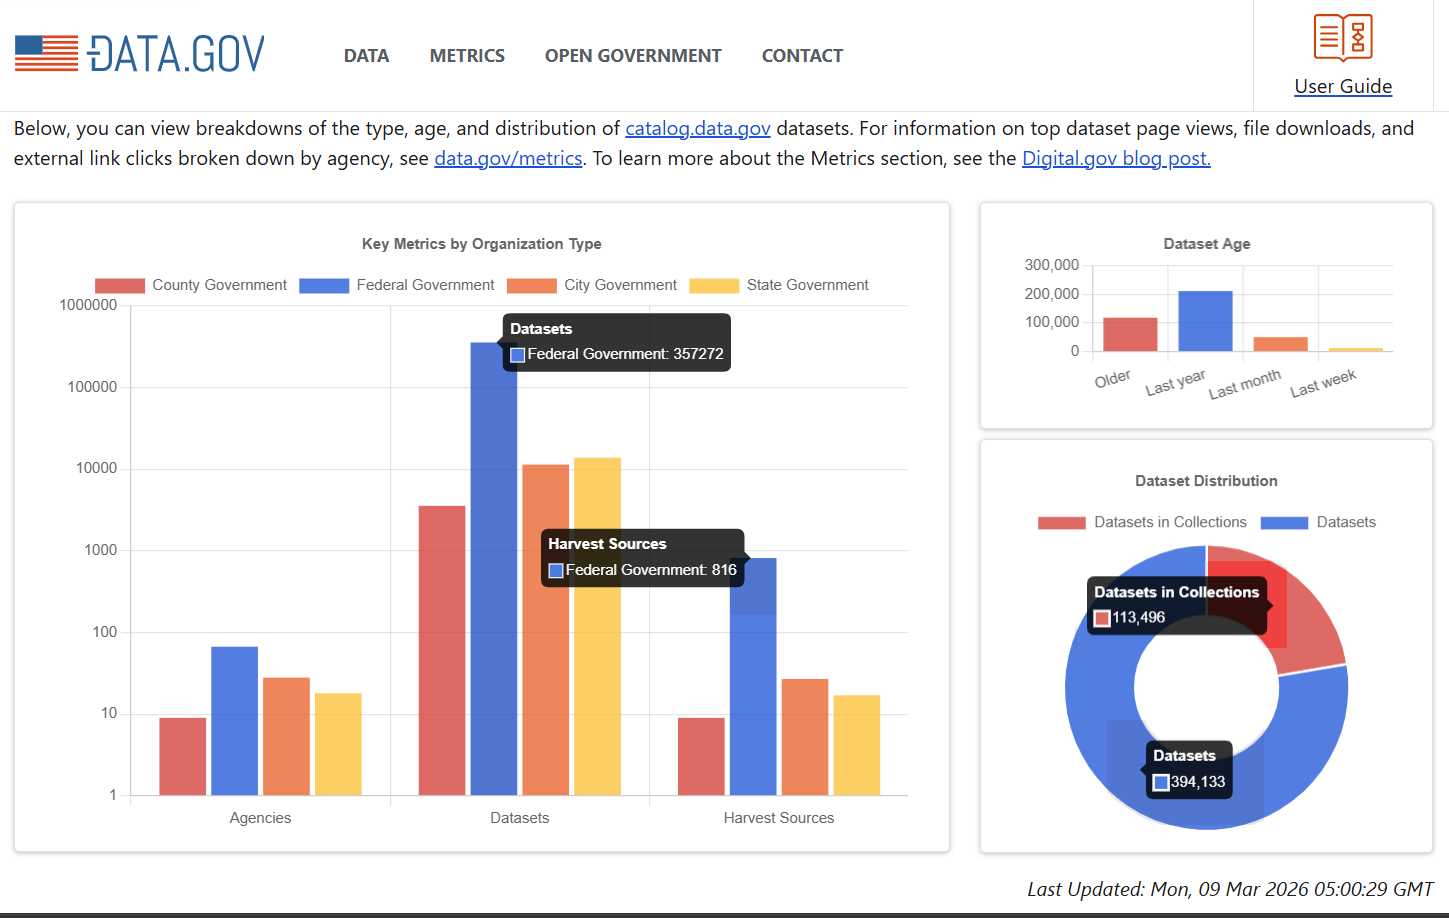Open the METRICS navigation item
This screenshot has width=1449, height=918.
tap(467, 55)
